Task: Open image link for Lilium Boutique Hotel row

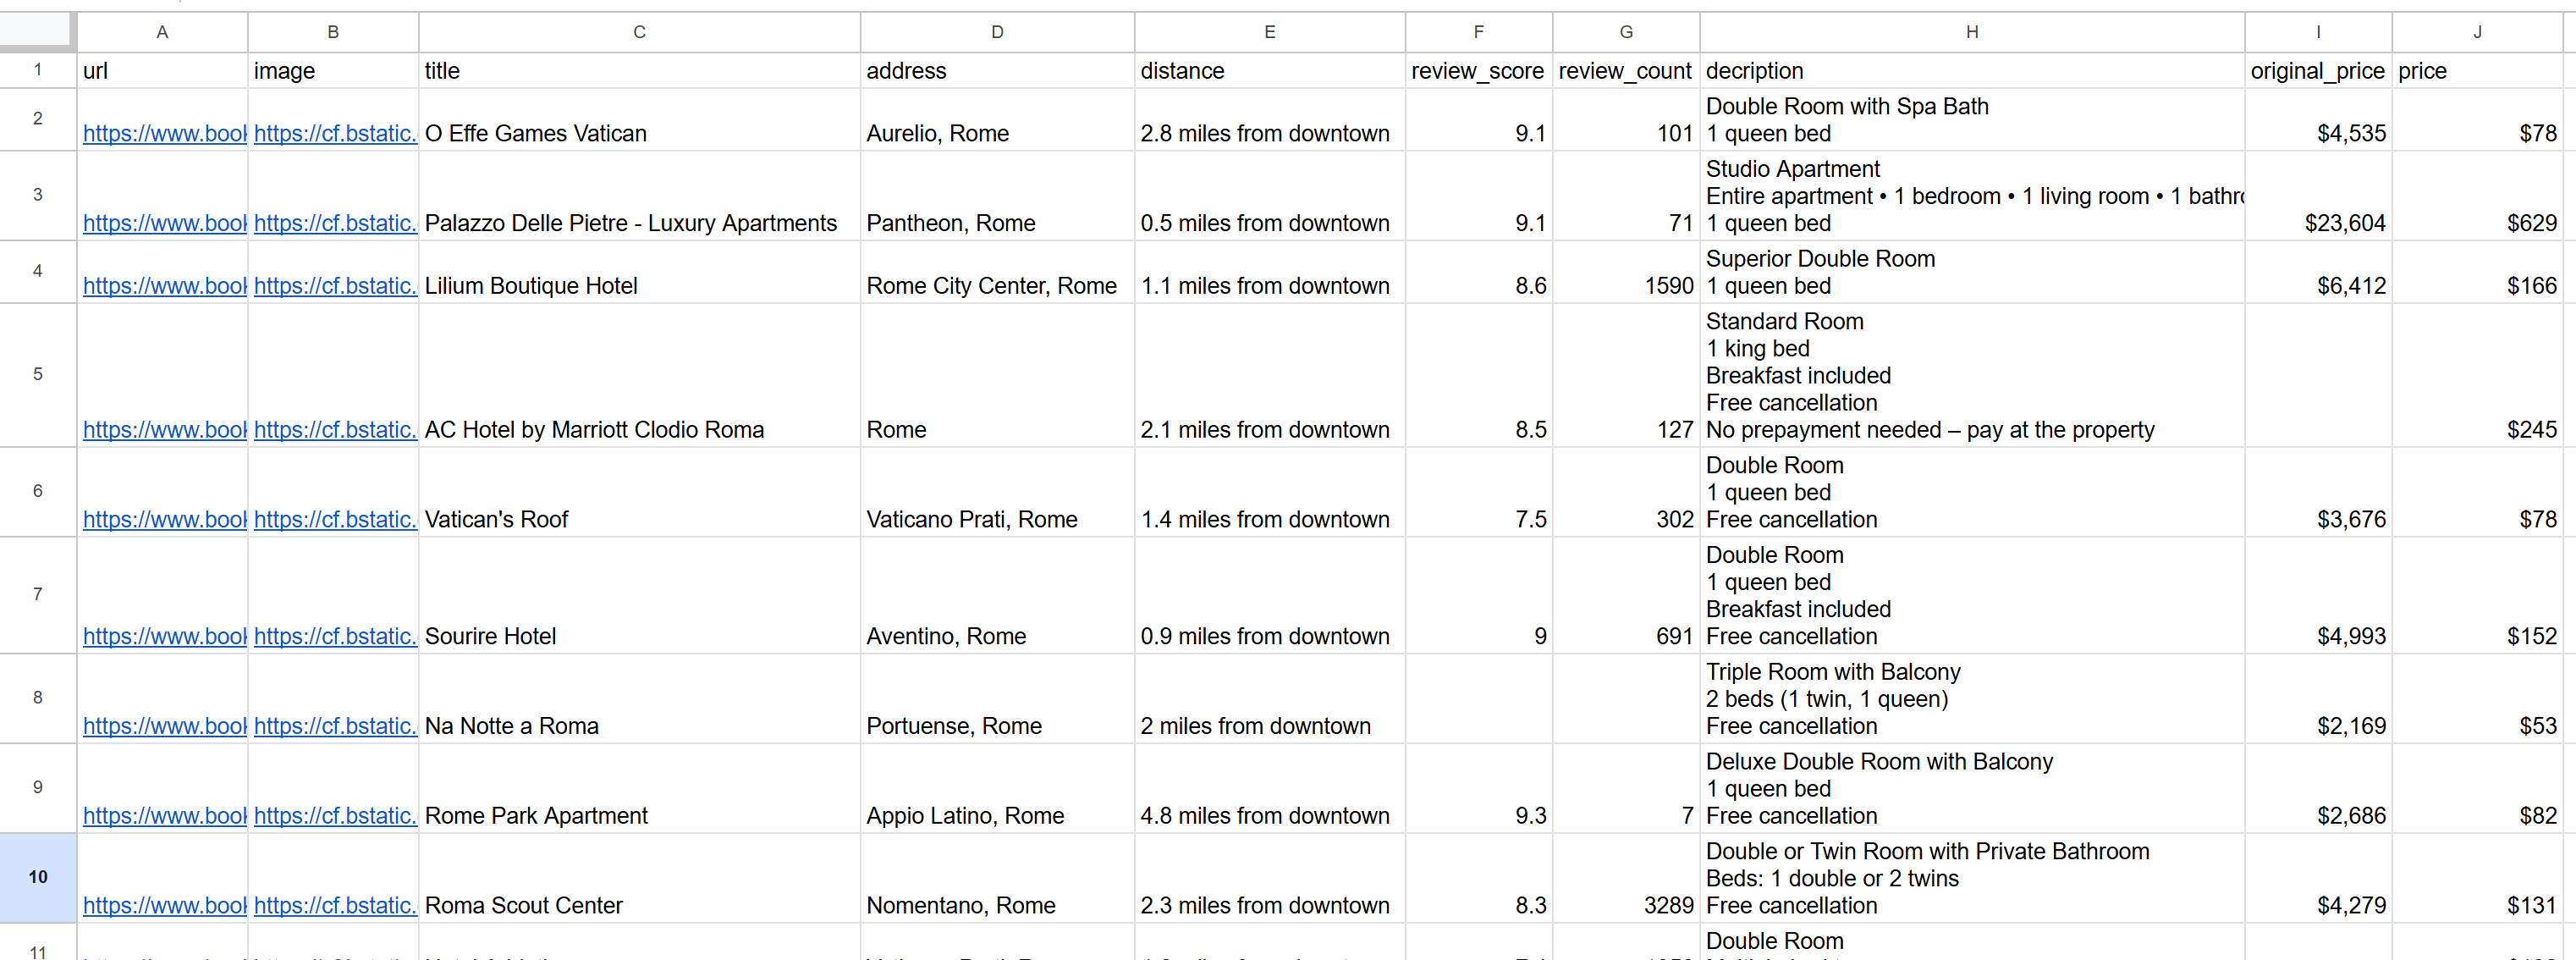Action: point(334,286)
